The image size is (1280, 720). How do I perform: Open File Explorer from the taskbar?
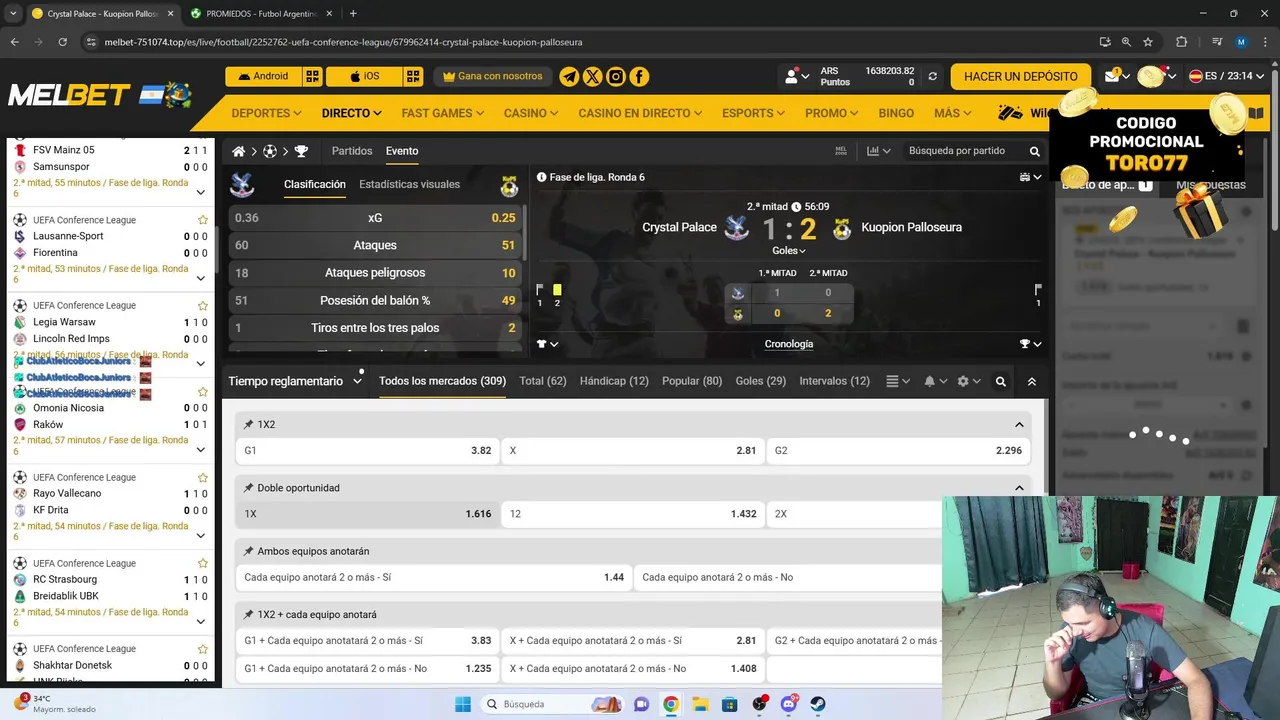700,704
